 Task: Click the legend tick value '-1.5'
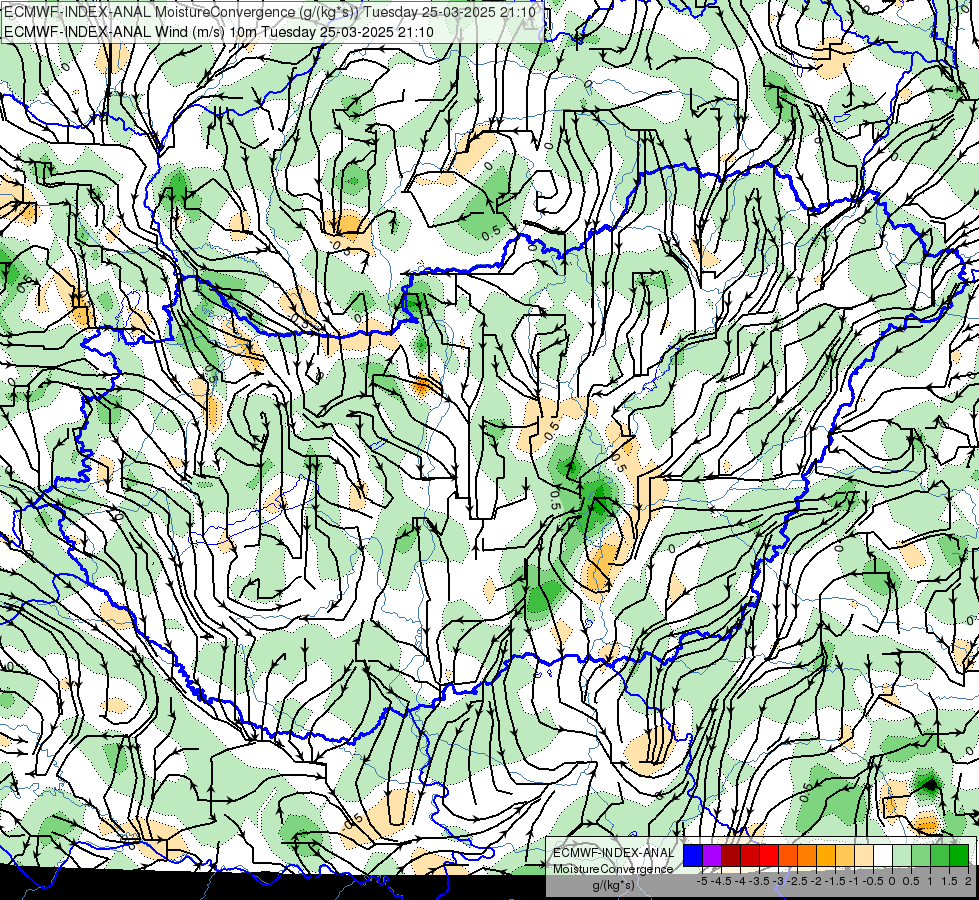(835, 881)
